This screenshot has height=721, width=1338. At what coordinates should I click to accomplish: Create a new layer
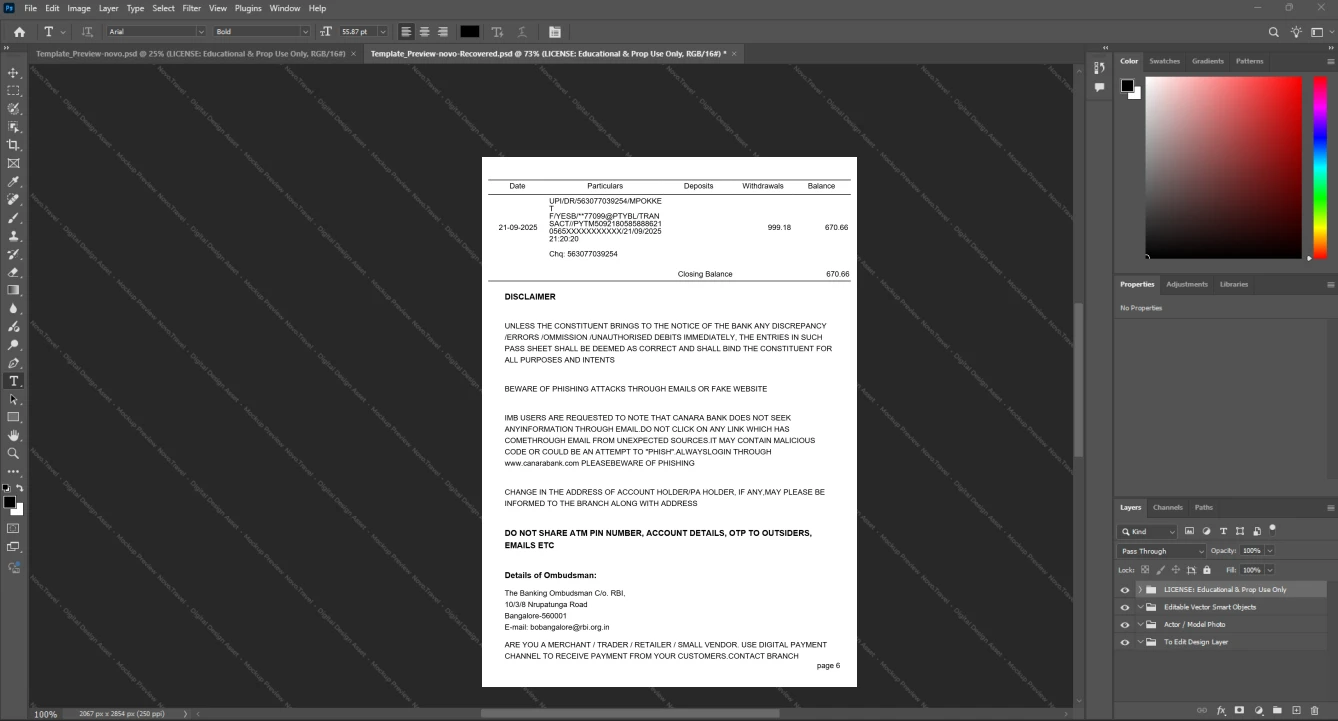[x=1297, y=710]
